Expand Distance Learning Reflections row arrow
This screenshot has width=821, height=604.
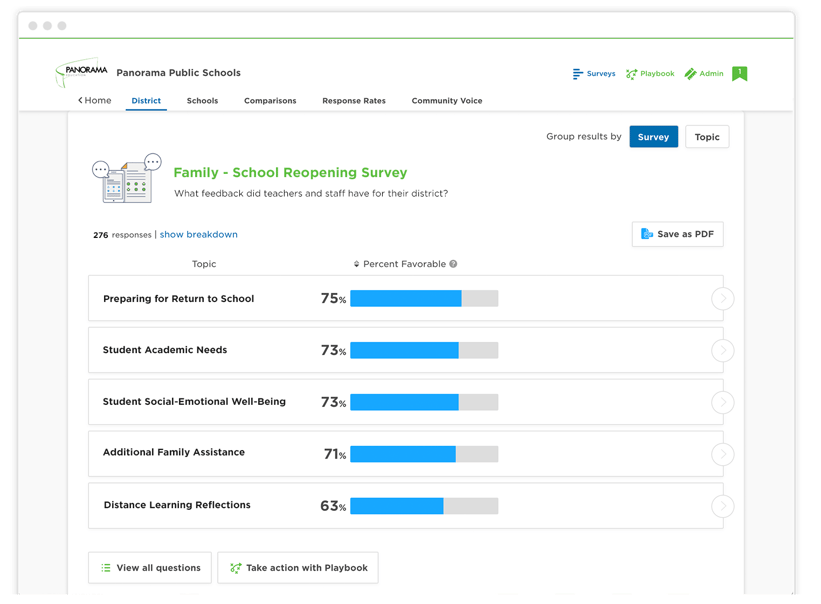click(722, 506)
